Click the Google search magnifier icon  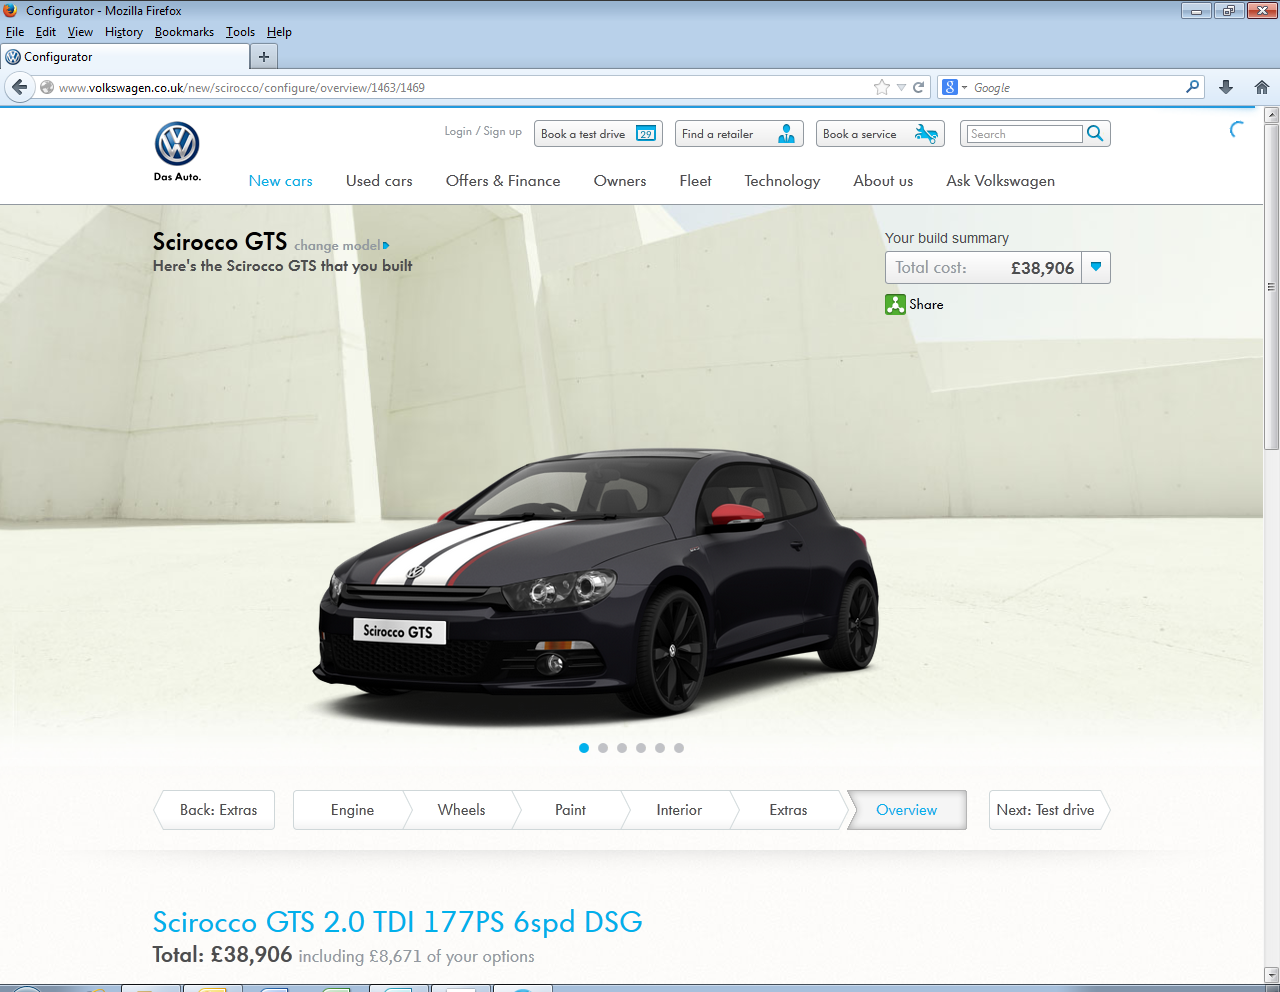click(1192, 87)
